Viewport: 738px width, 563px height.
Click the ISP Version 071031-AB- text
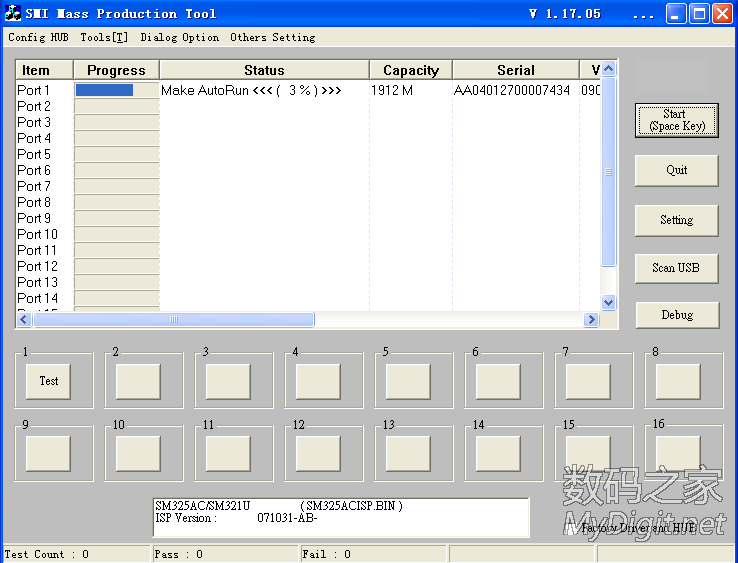pyautogui.click(x=236, y=518)
